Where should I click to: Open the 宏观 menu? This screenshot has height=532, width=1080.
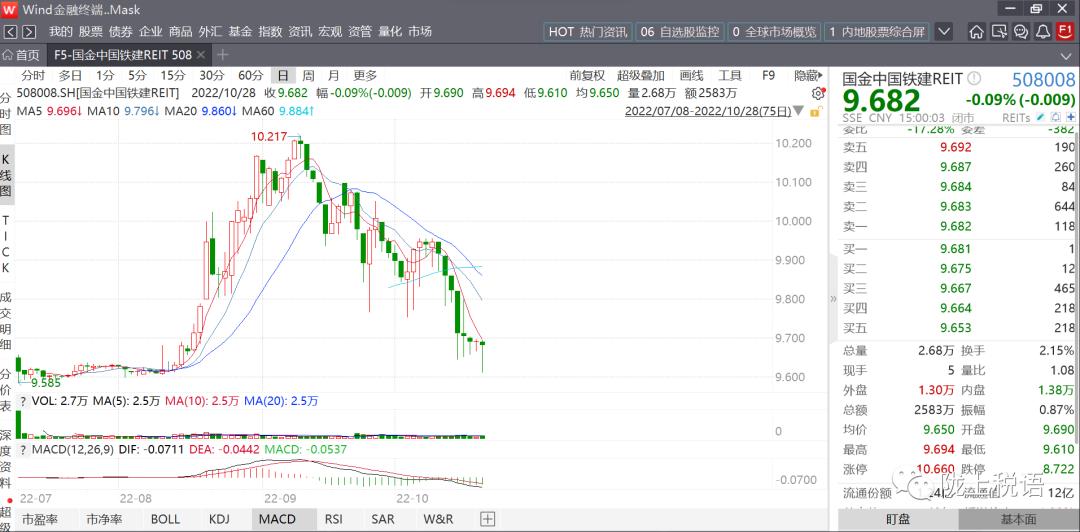330,32
